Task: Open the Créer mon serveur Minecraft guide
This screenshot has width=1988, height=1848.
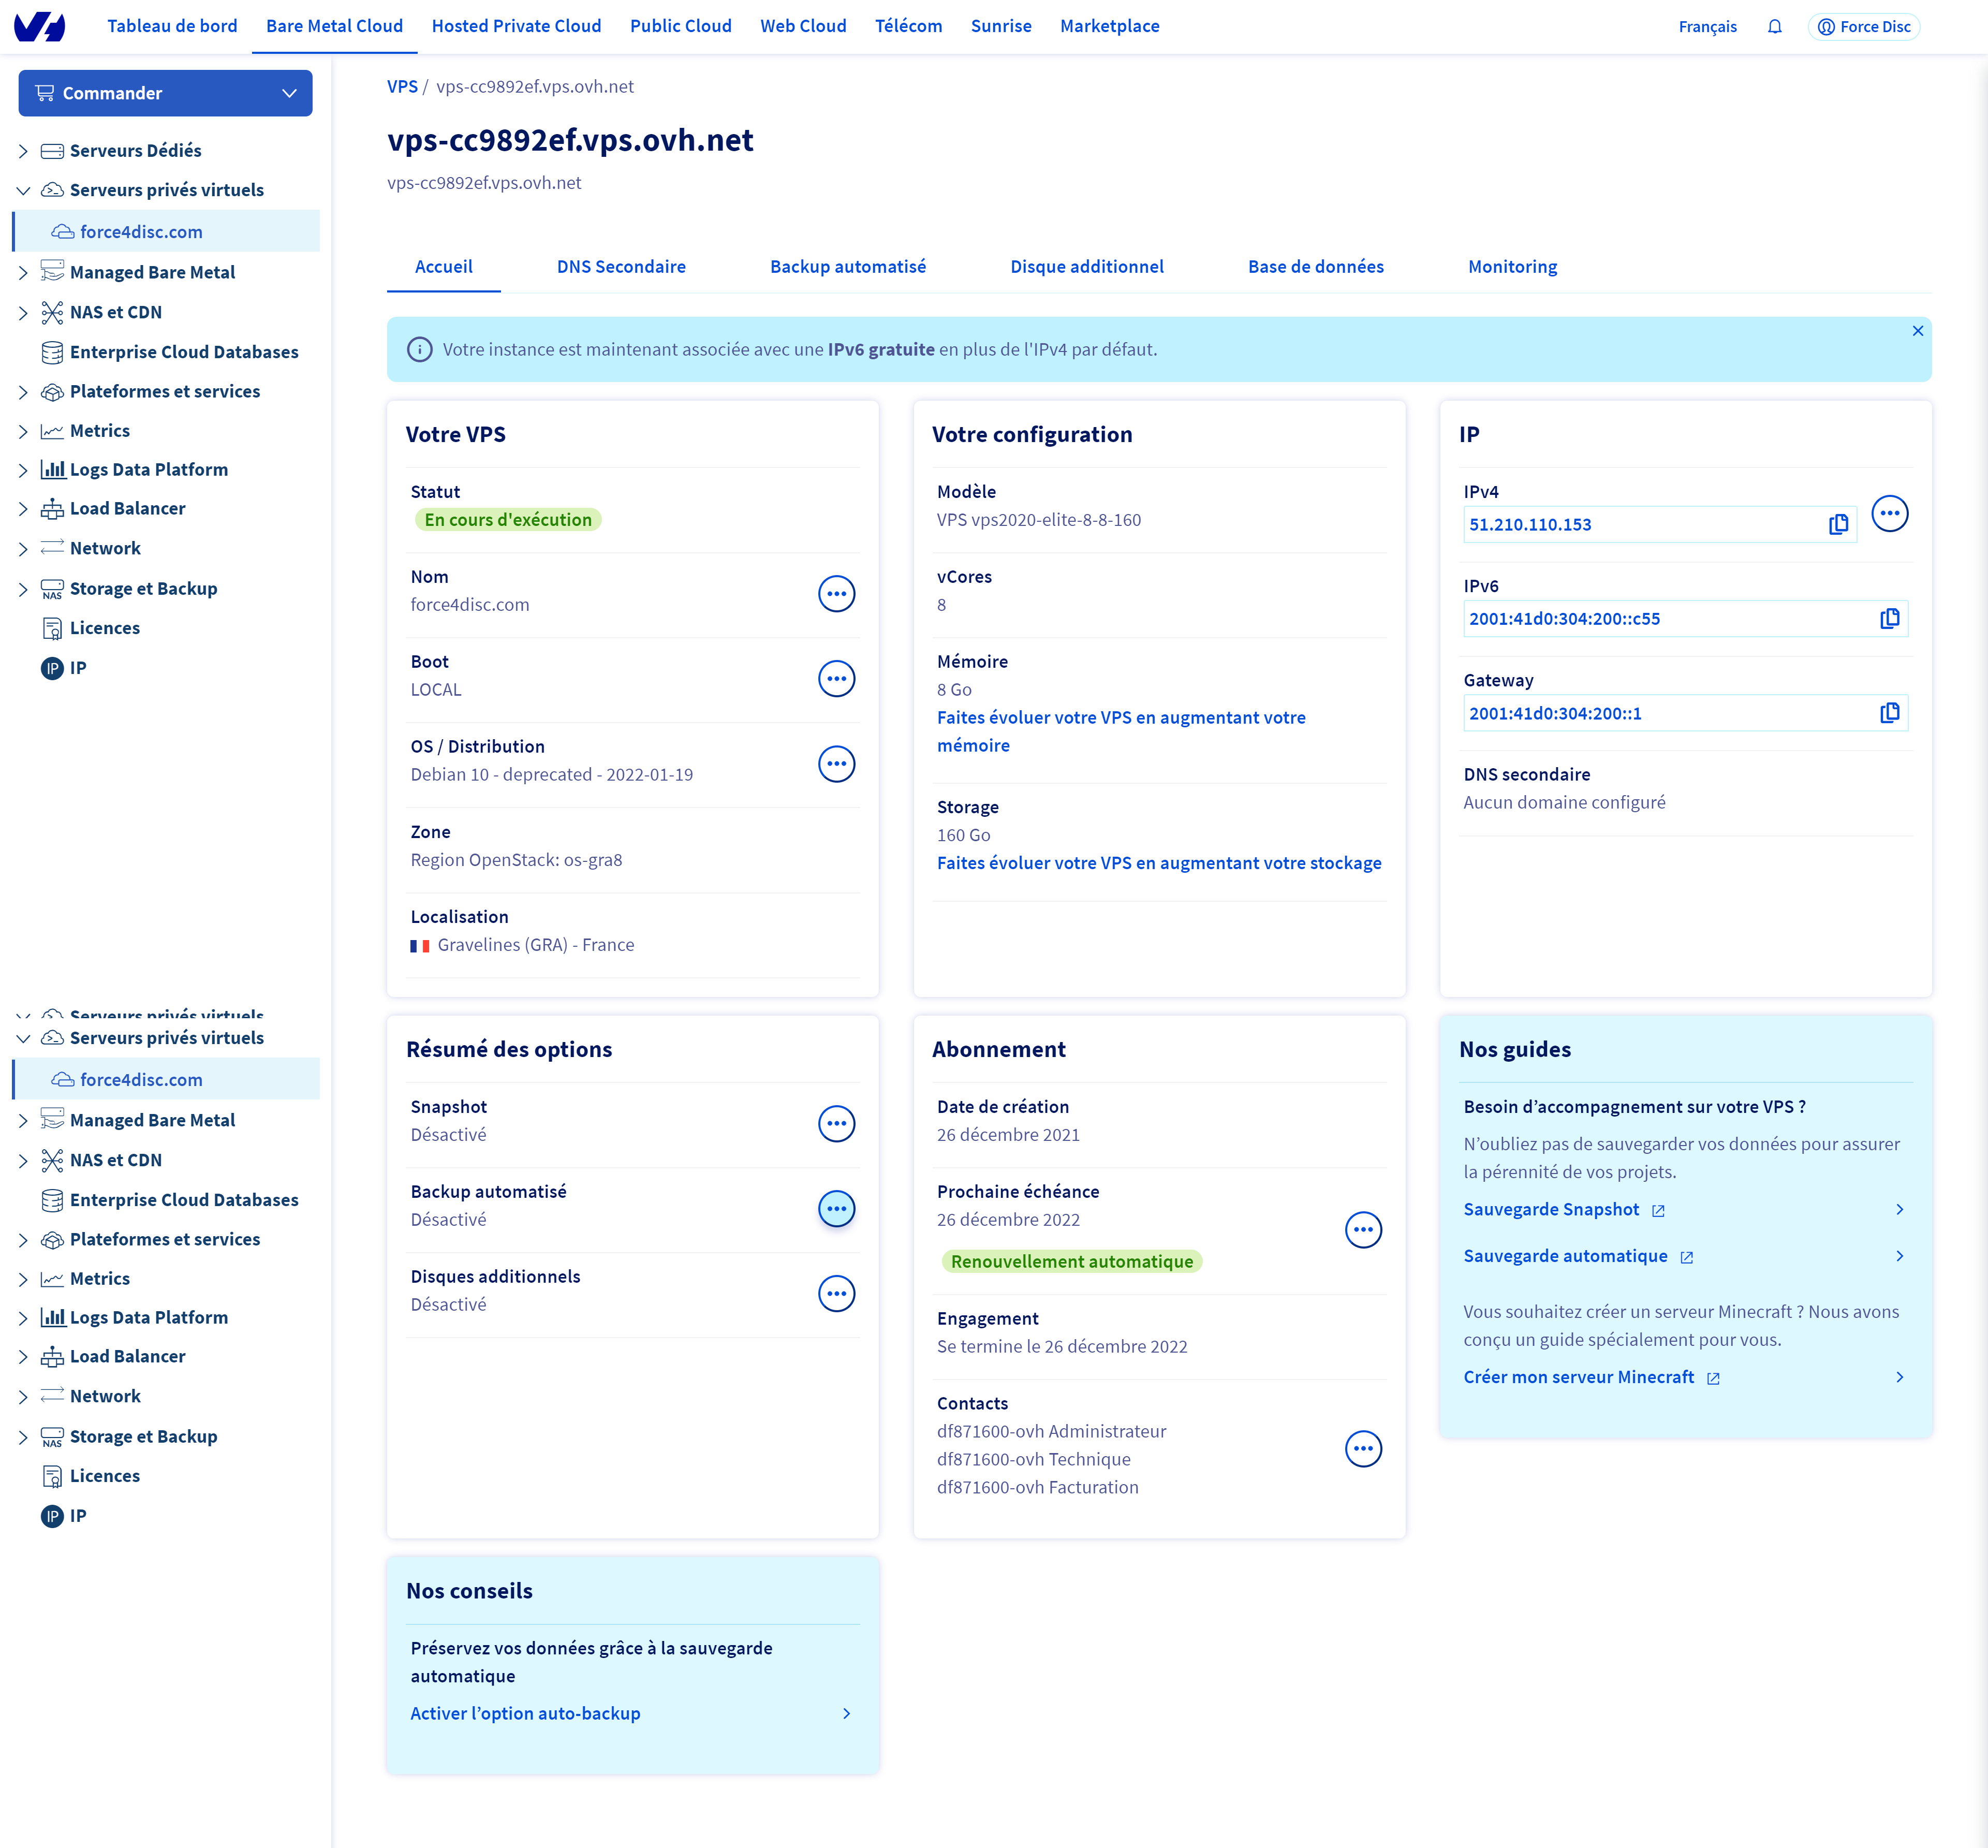Action: tap(1578, 1377)
